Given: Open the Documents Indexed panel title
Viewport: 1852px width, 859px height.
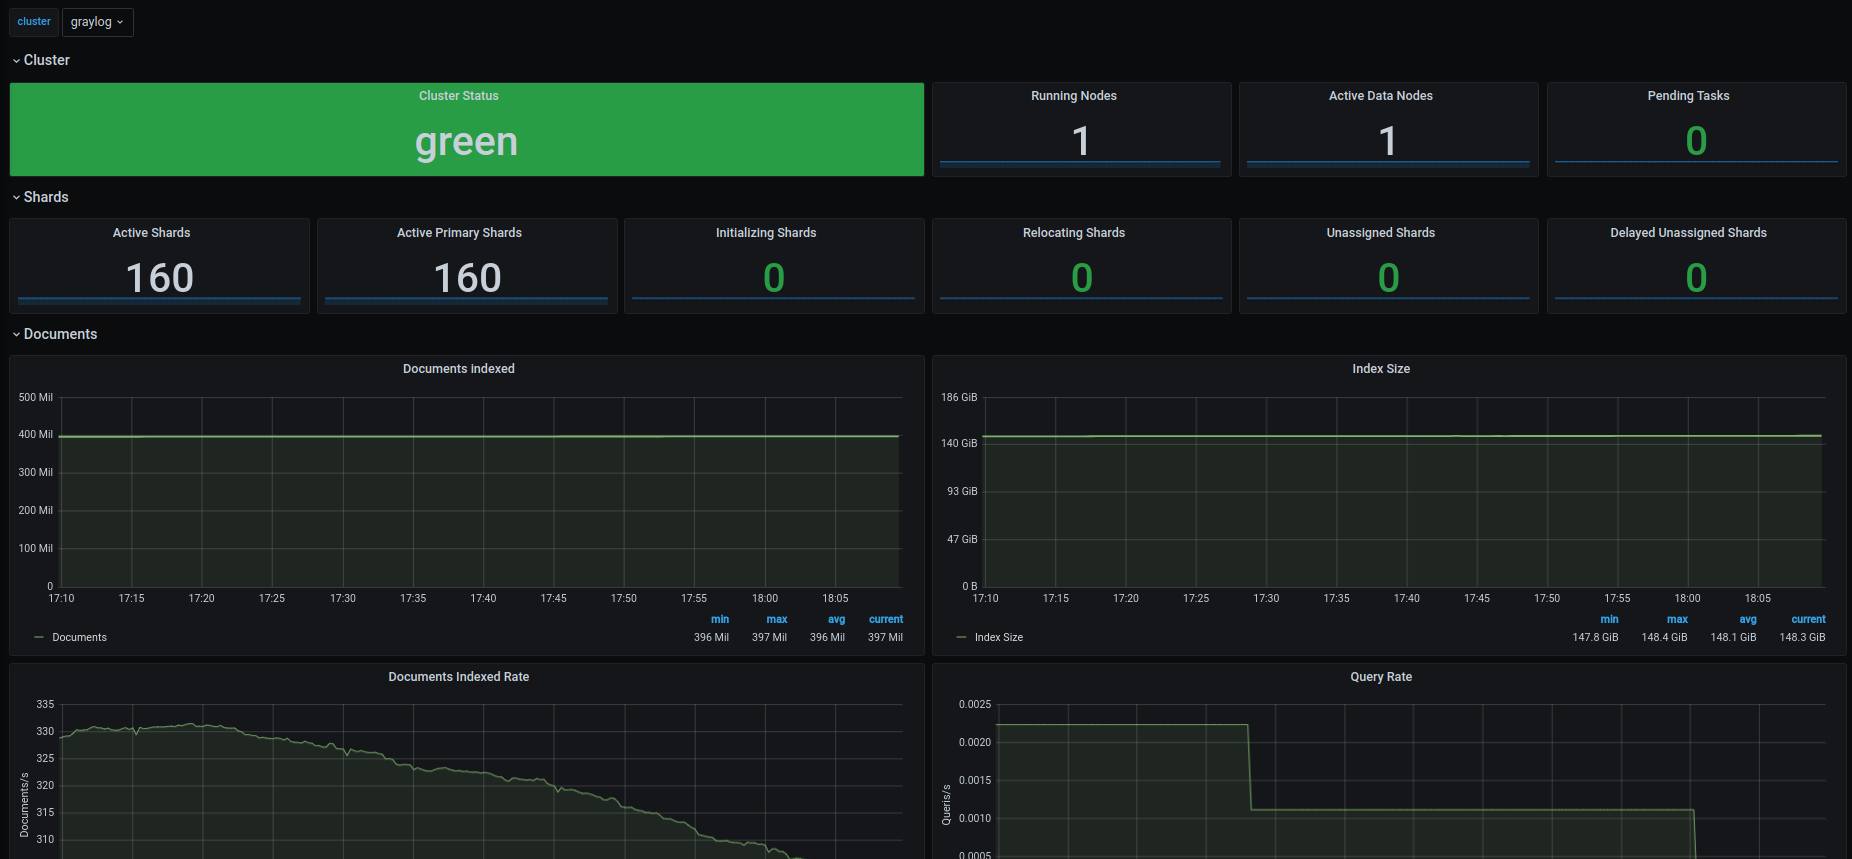Looking at the screenshot, I should [459, 369].
